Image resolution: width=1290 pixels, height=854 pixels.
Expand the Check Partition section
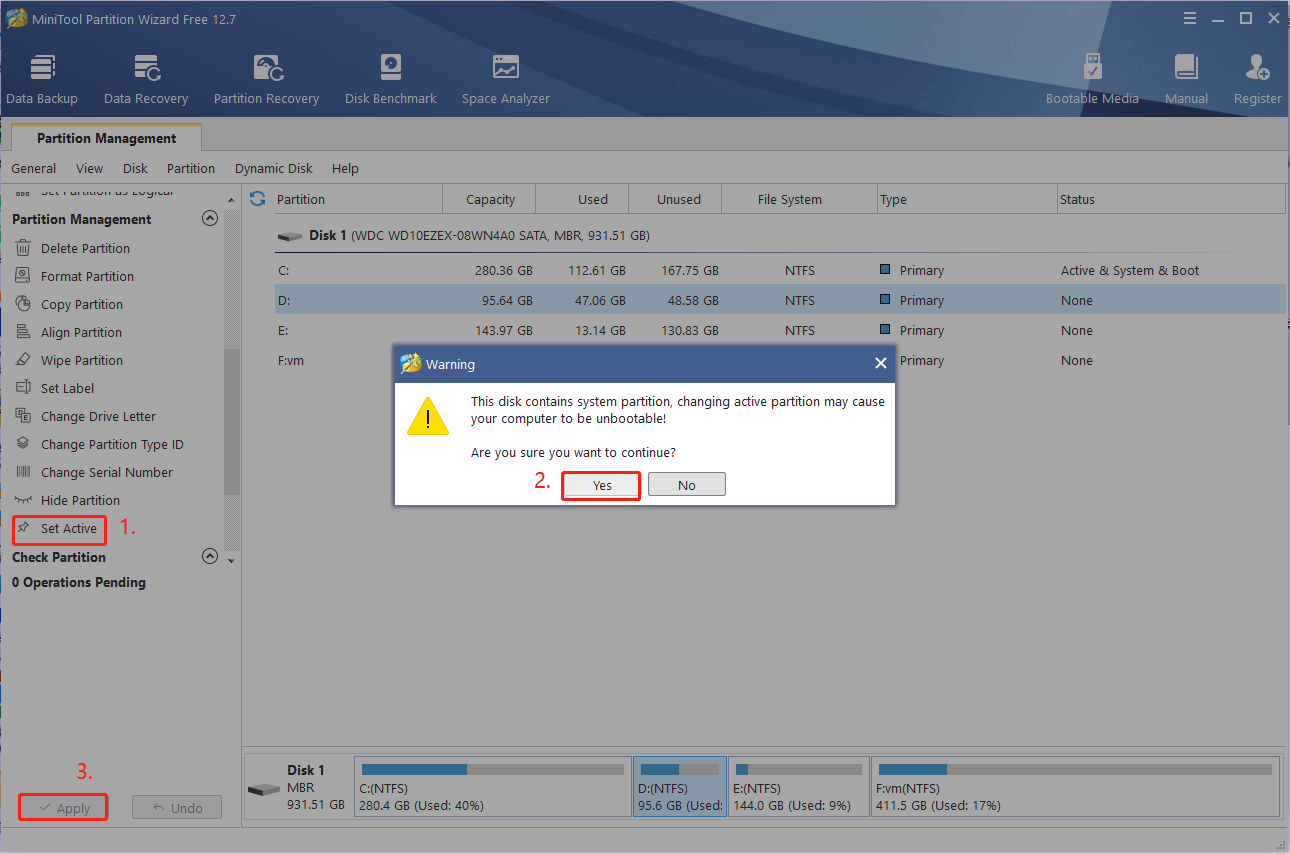(x=210, y=556)
